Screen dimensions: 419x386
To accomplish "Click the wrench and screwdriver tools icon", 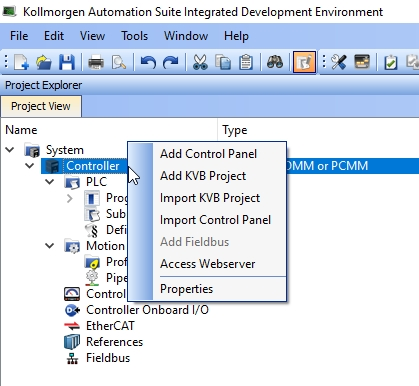I will click(339, 62).
